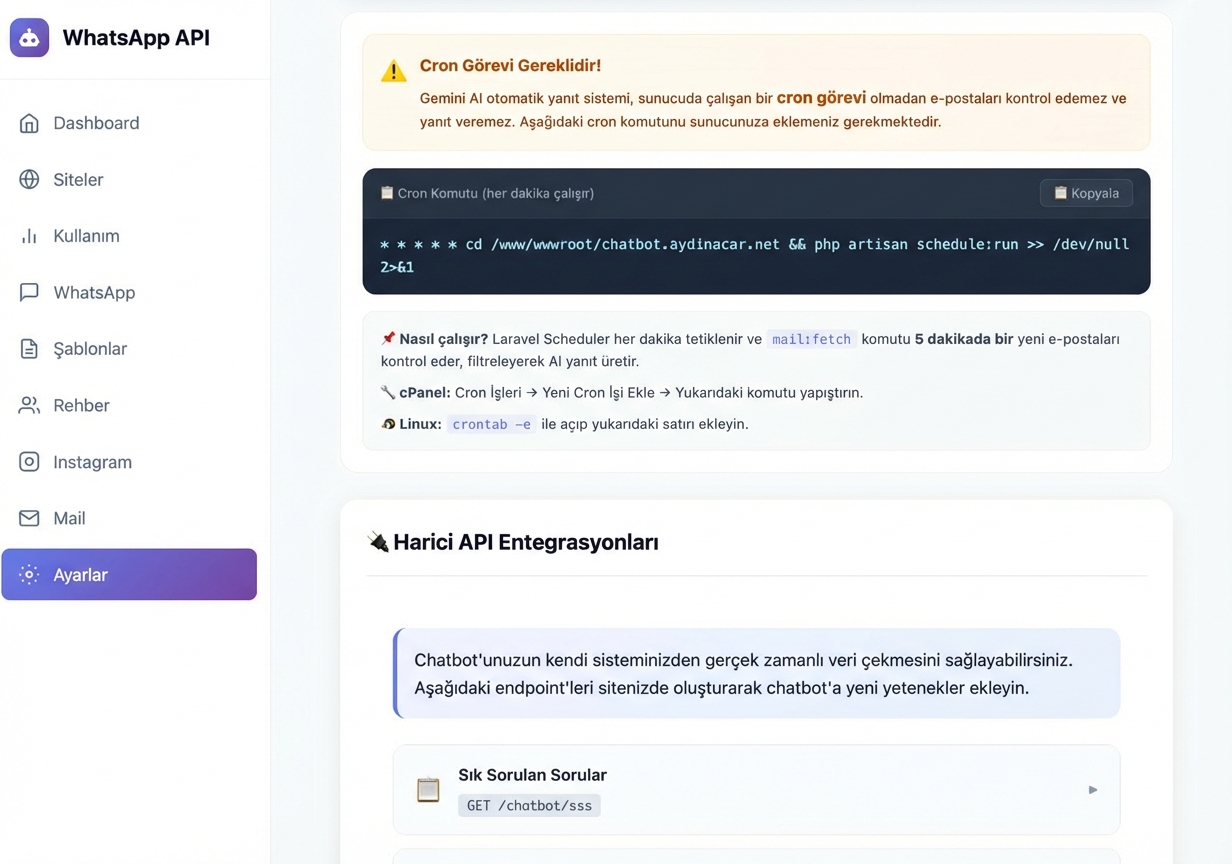Screen dimensions: 1232x864
Task: Click the crontab -e code snippet
Action: click(491, 424)
